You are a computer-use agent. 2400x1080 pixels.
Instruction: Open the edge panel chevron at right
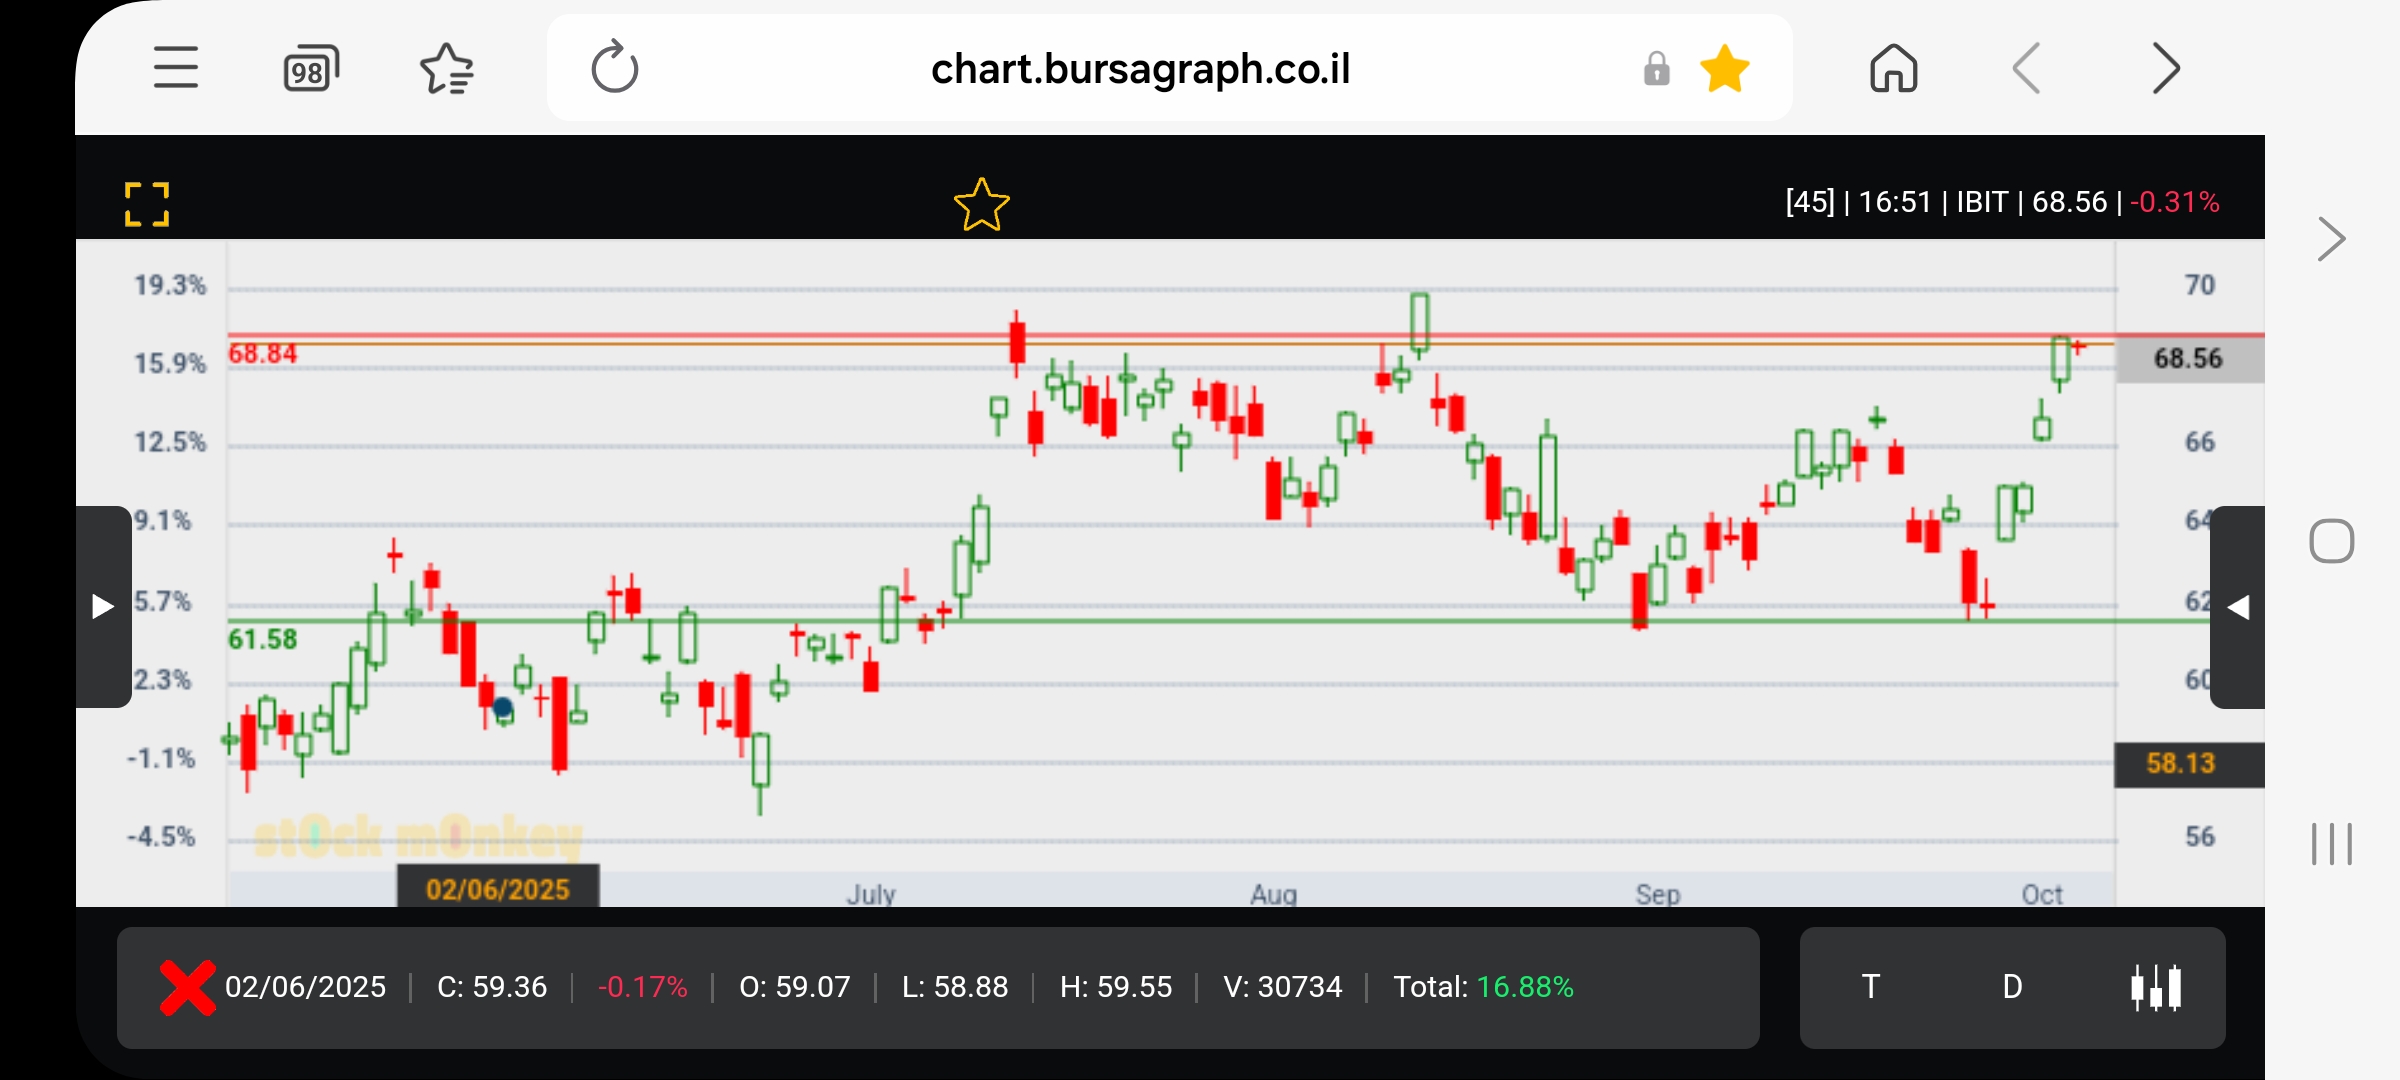click(2331, 239)
